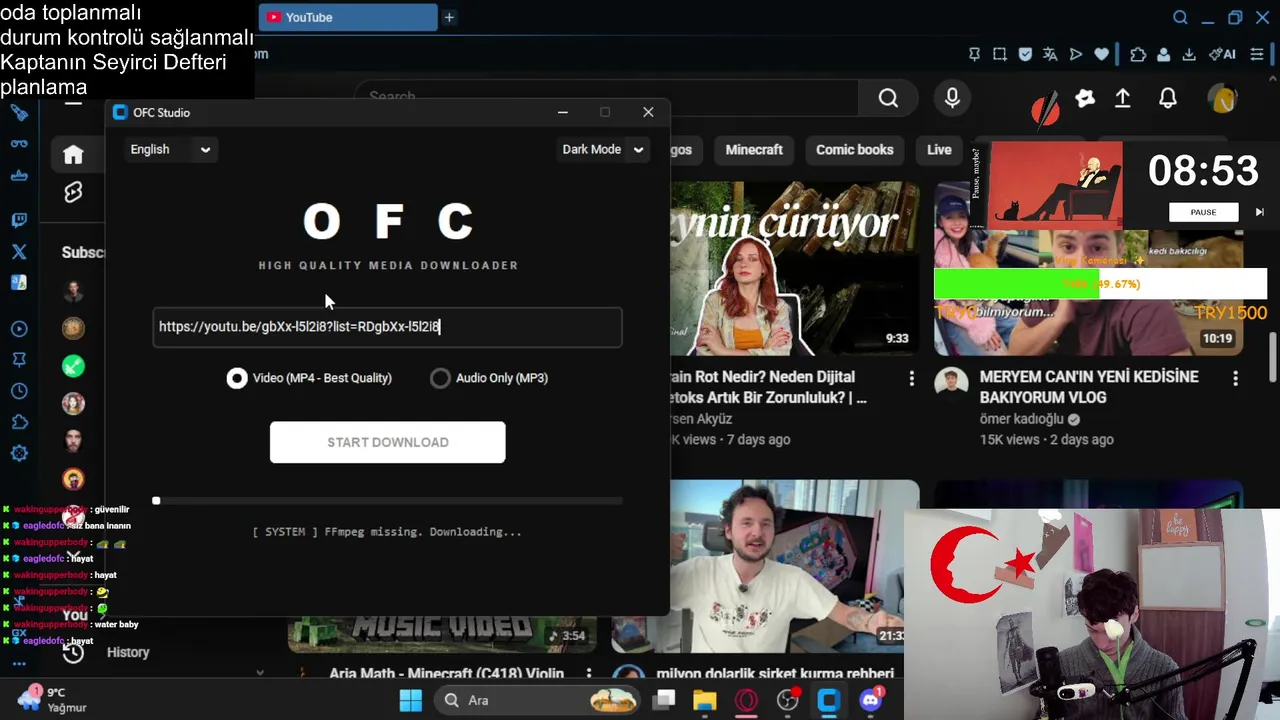The width and height of the screenshot is (1280, 720).
Task: Open Discord from the taskbar
Action: [x=870, y=700]
